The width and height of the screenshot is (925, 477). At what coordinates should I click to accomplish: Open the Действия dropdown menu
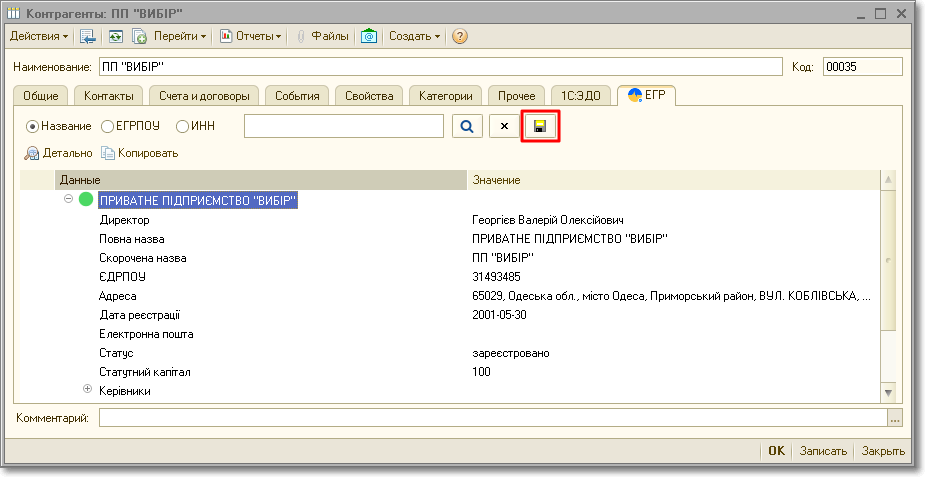pos(39,36)
